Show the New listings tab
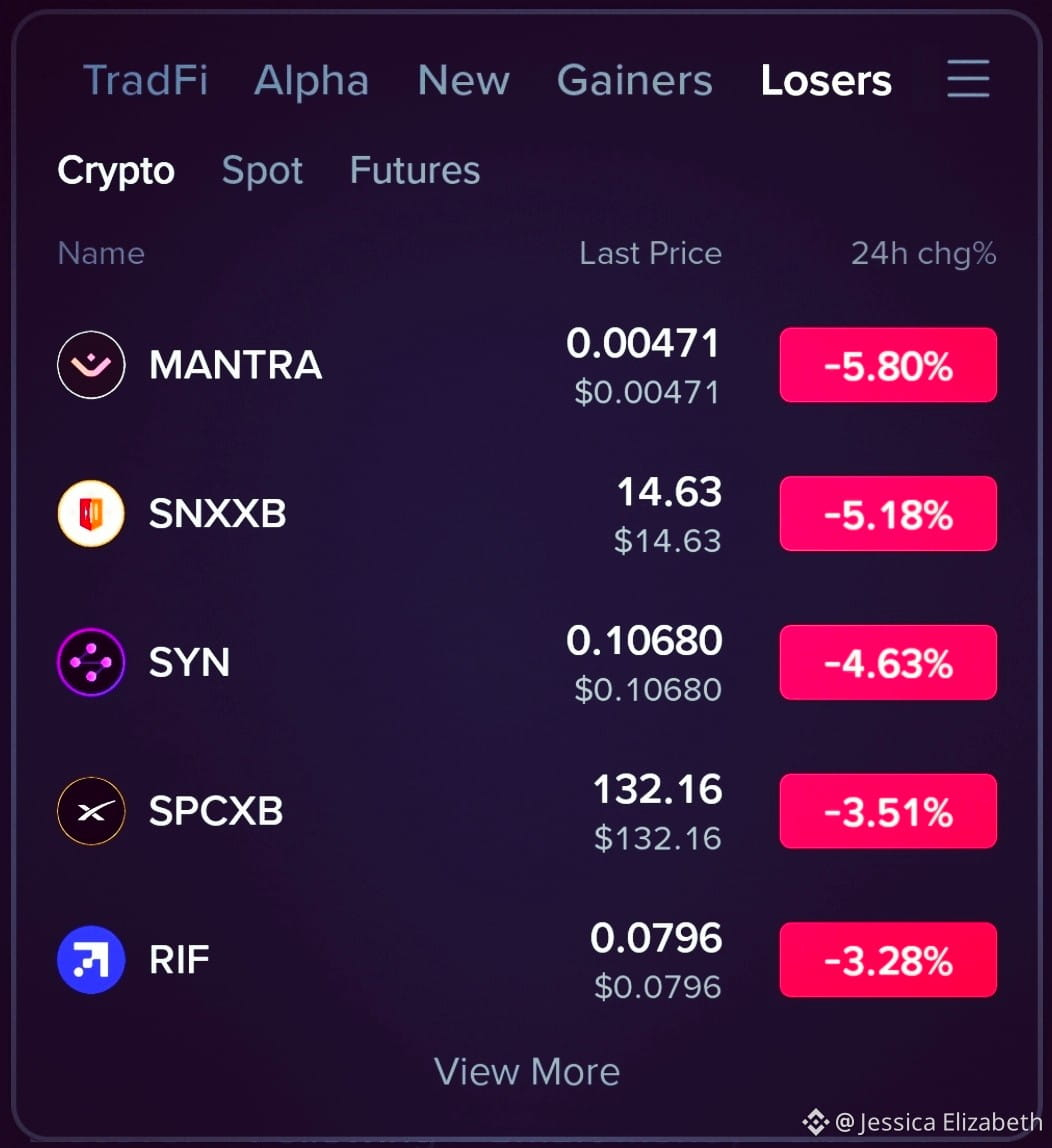The width and height of the screenshot is (1052, 1148). click(463, 80)
